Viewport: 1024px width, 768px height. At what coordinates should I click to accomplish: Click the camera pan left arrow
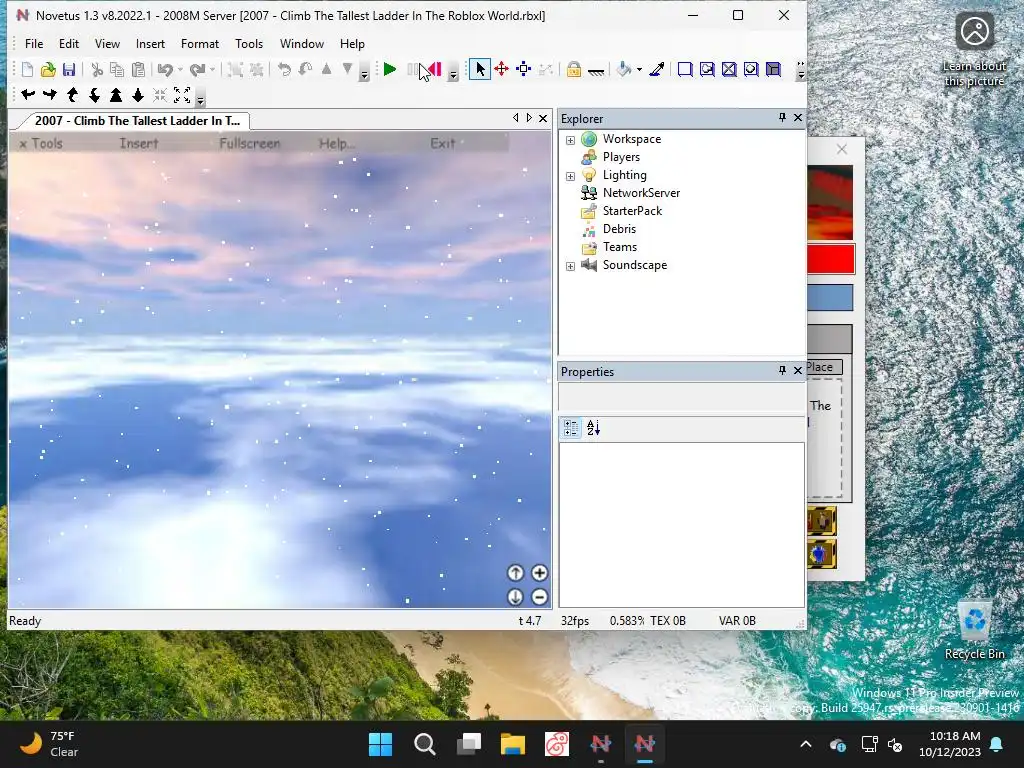[28, 95]
